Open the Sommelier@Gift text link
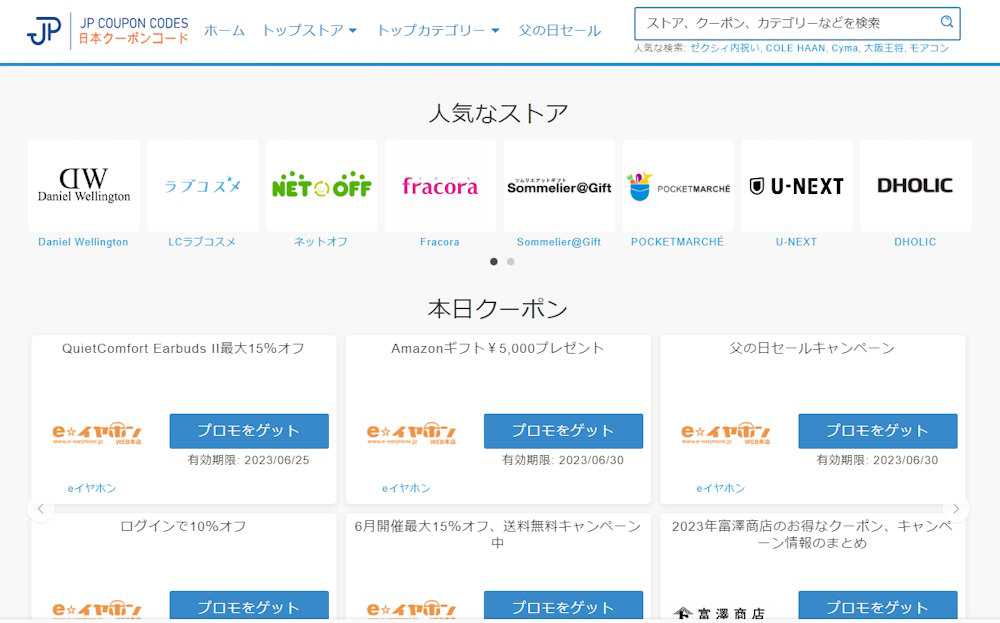The image size is (1000, 623). (559, 242)
